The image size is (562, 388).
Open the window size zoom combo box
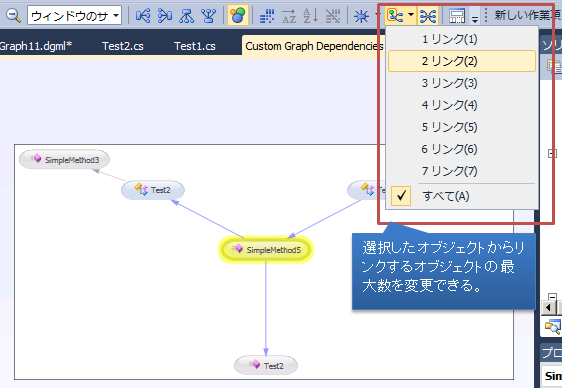75,15
